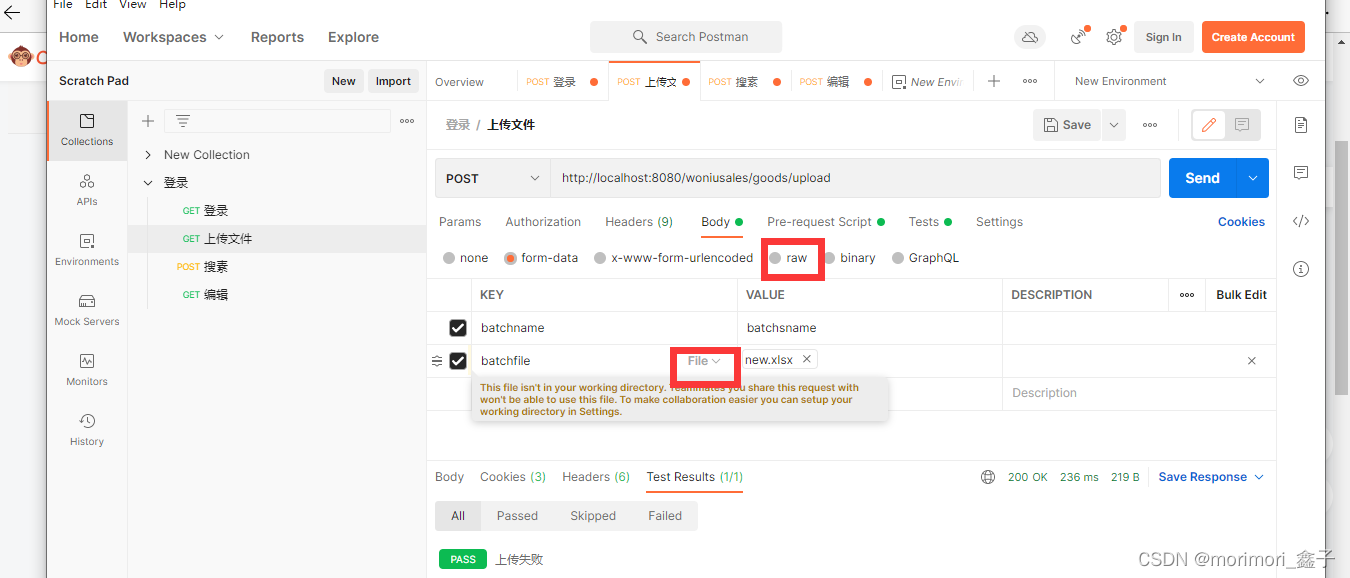Screen dimensions: 1350x578
Task: Open tab bar three-dot options
Action: point(1030,81)
